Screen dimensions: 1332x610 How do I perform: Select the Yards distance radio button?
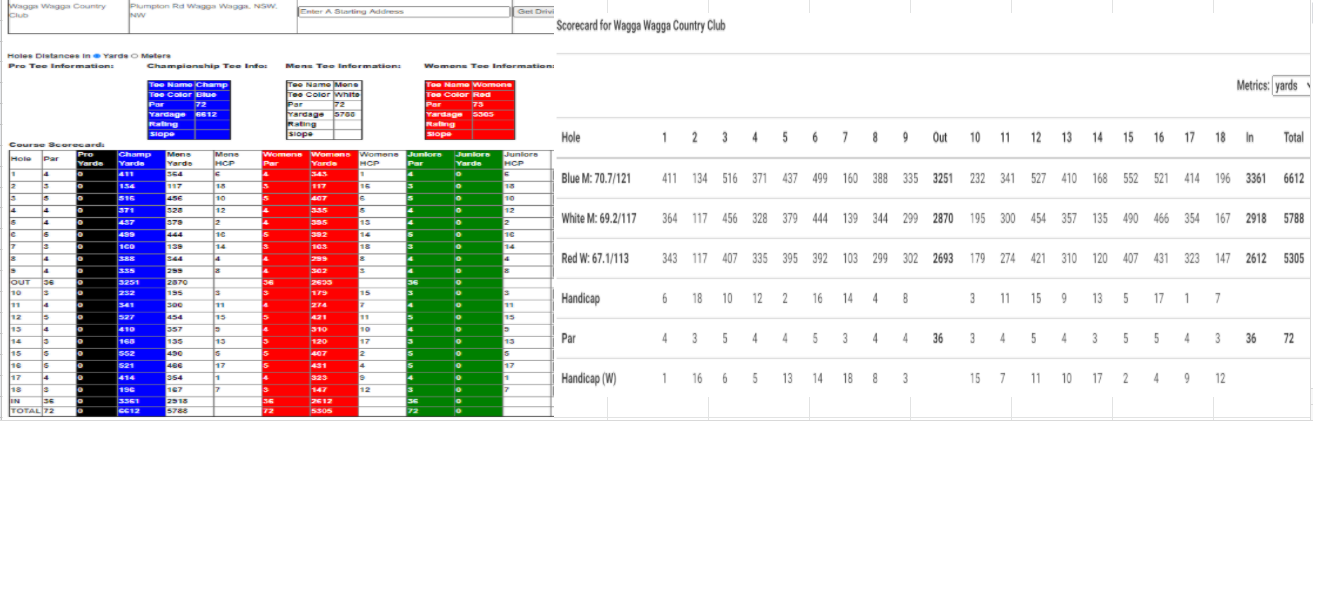click(97, 56)
